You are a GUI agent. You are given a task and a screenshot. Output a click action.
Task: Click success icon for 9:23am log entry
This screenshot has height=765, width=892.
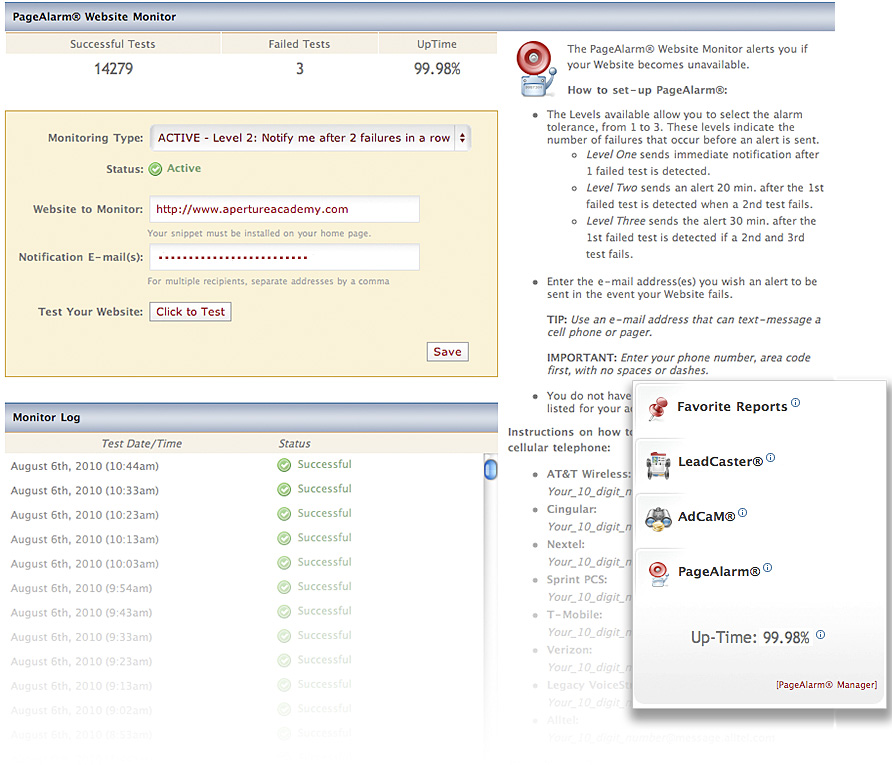coord(284,661)
